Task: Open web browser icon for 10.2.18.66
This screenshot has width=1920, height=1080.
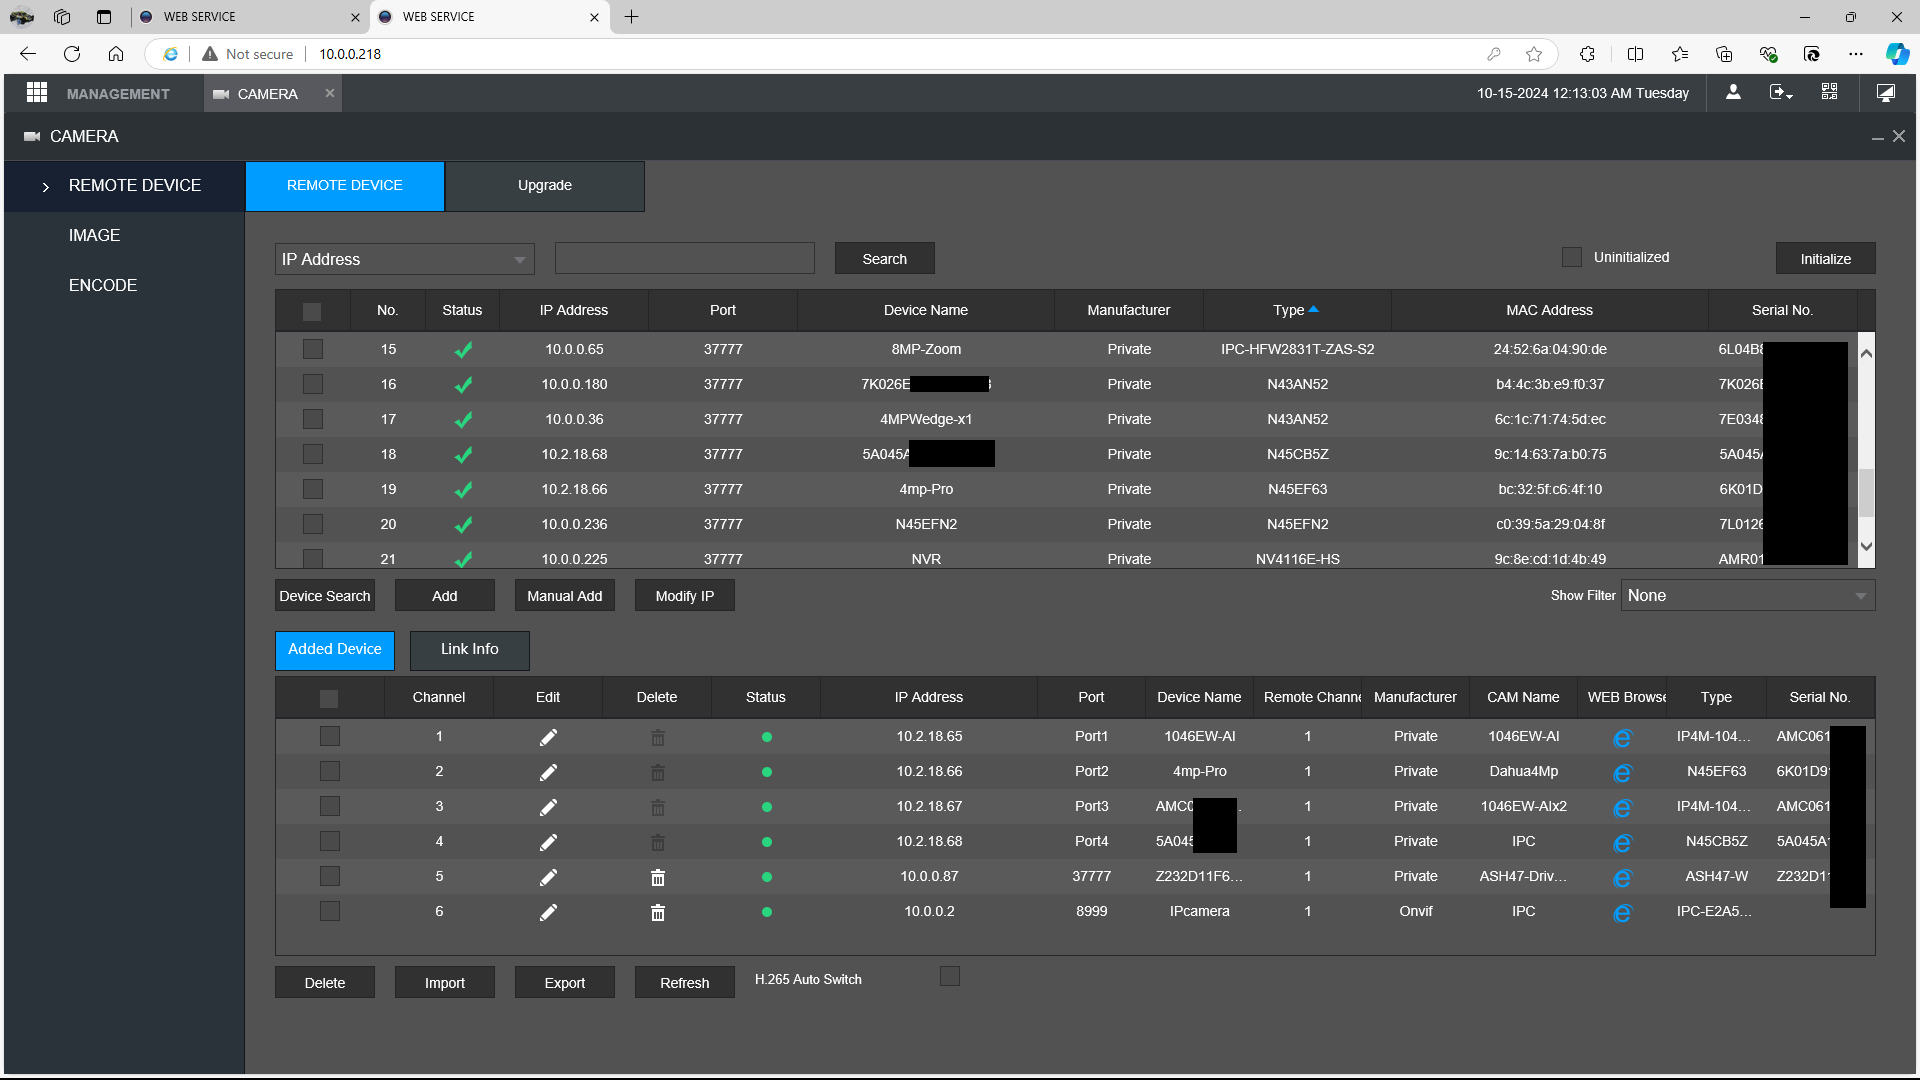Action: tap(1622, 773)
